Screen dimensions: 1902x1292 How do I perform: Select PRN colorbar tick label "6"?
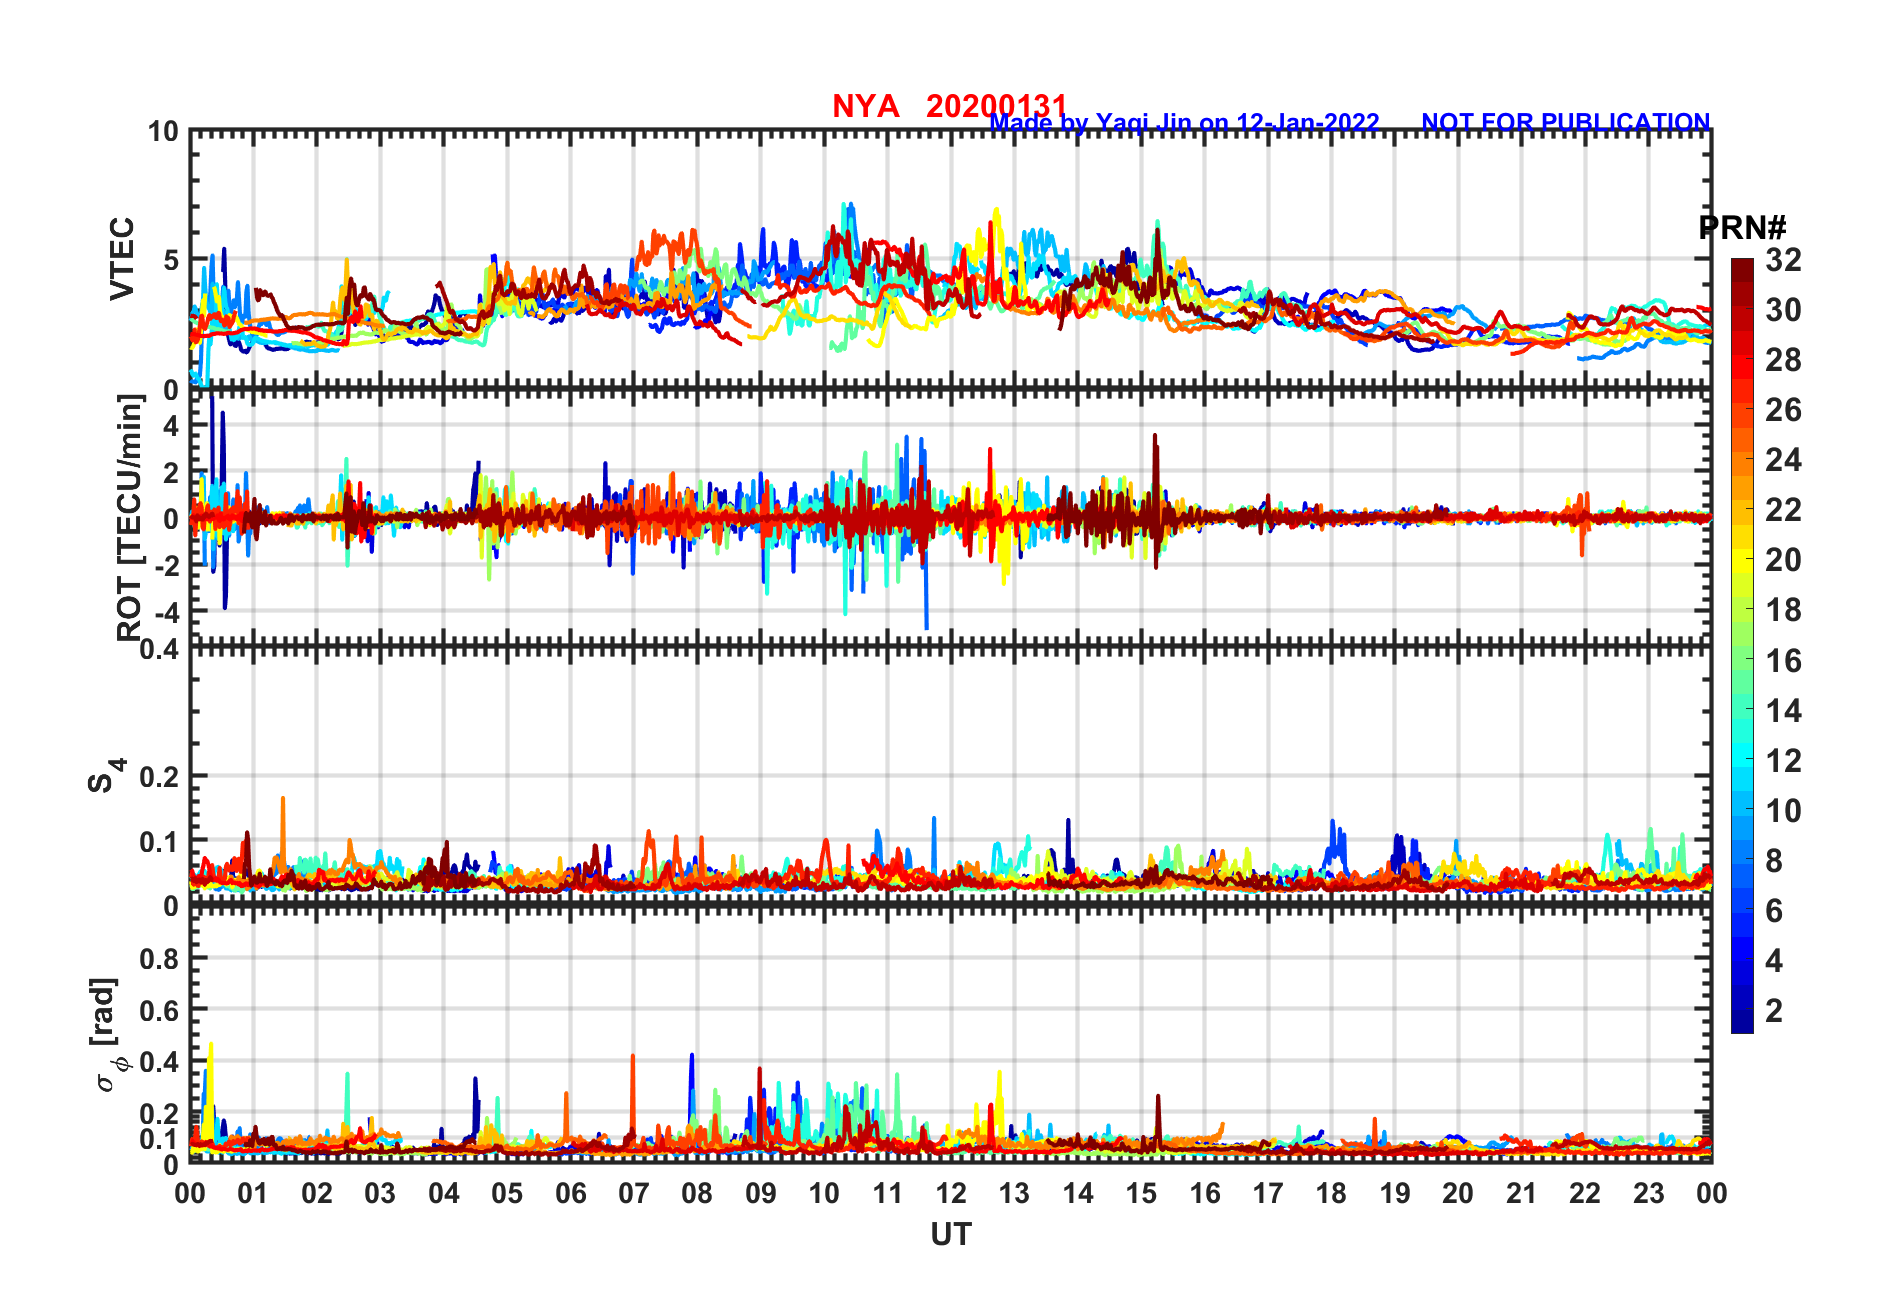(1774, 911)
